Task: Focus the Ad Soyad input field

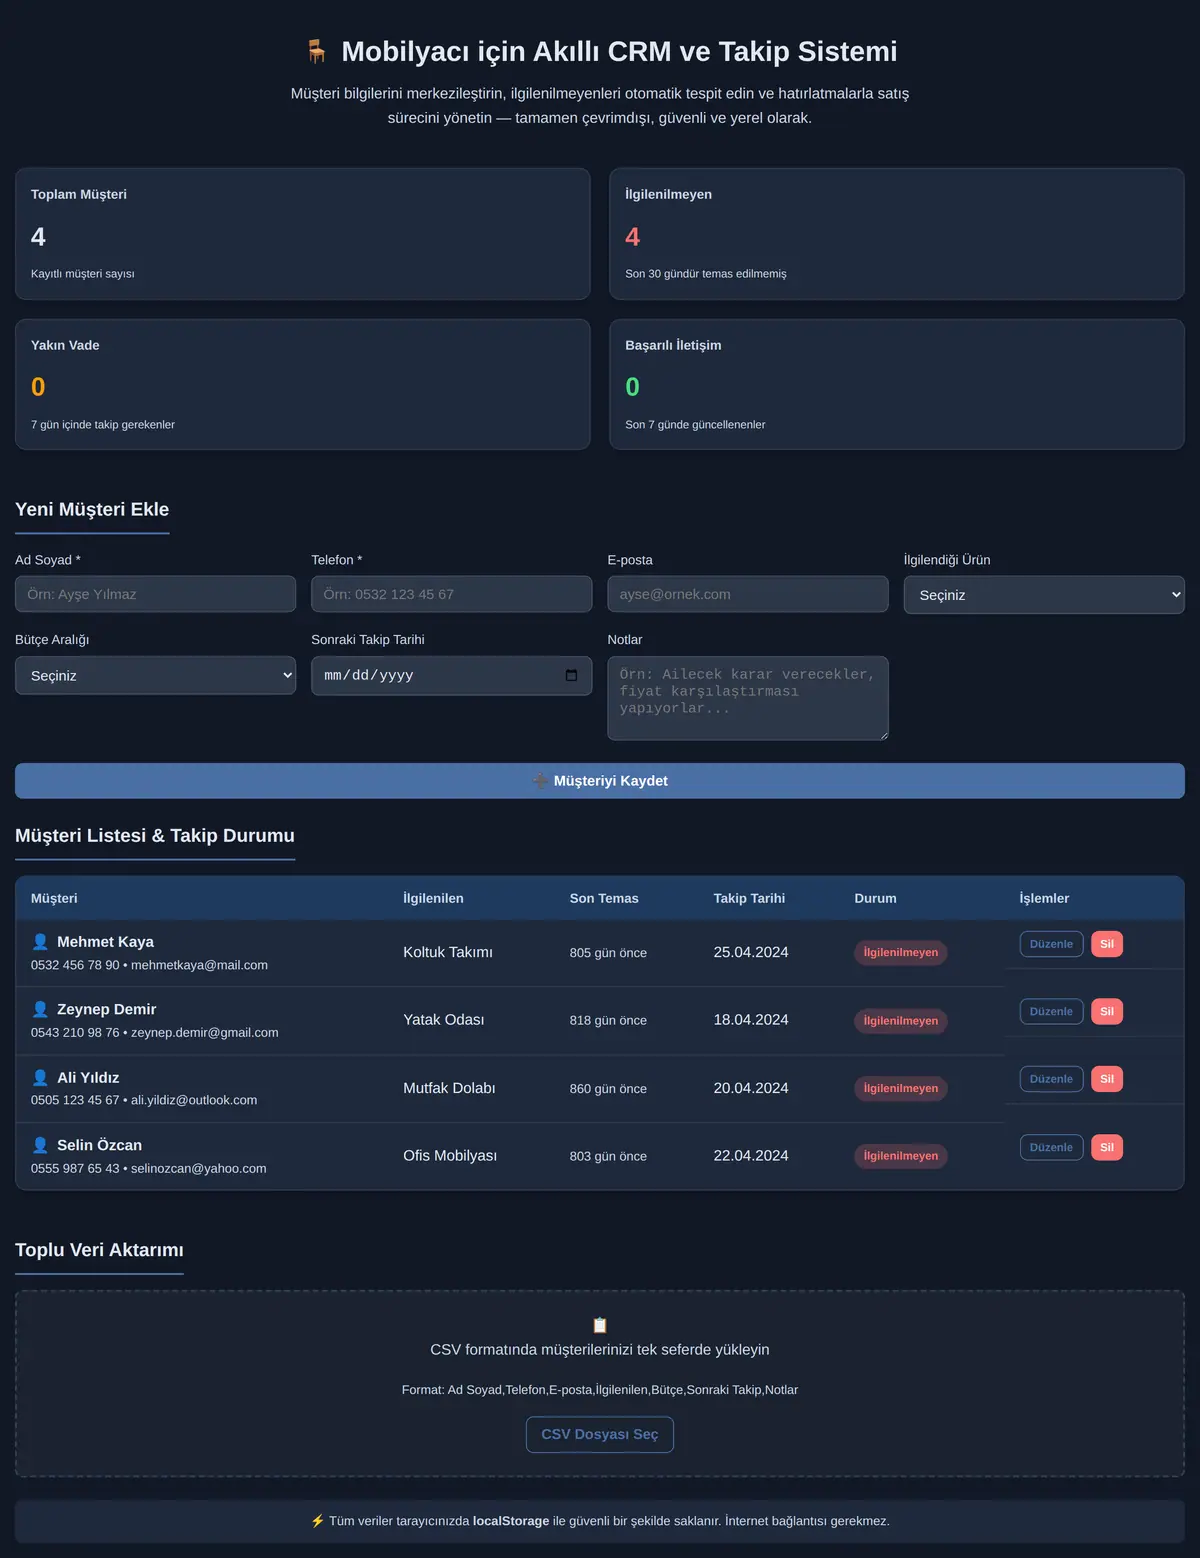Action: pos(155,594)
